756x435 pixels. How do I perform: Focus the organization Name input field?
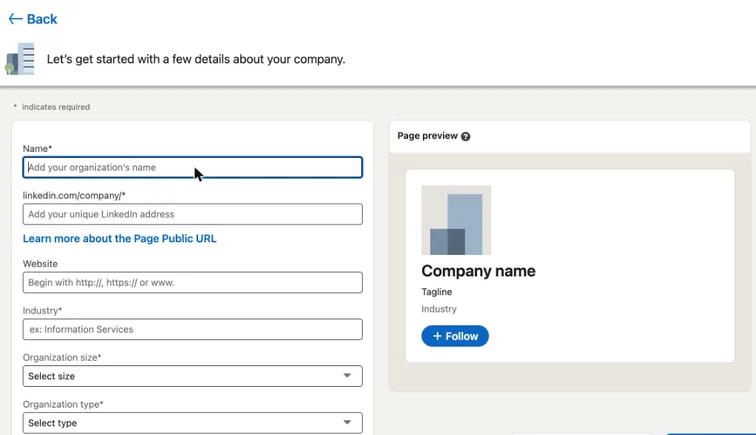[x=192, y=167]
